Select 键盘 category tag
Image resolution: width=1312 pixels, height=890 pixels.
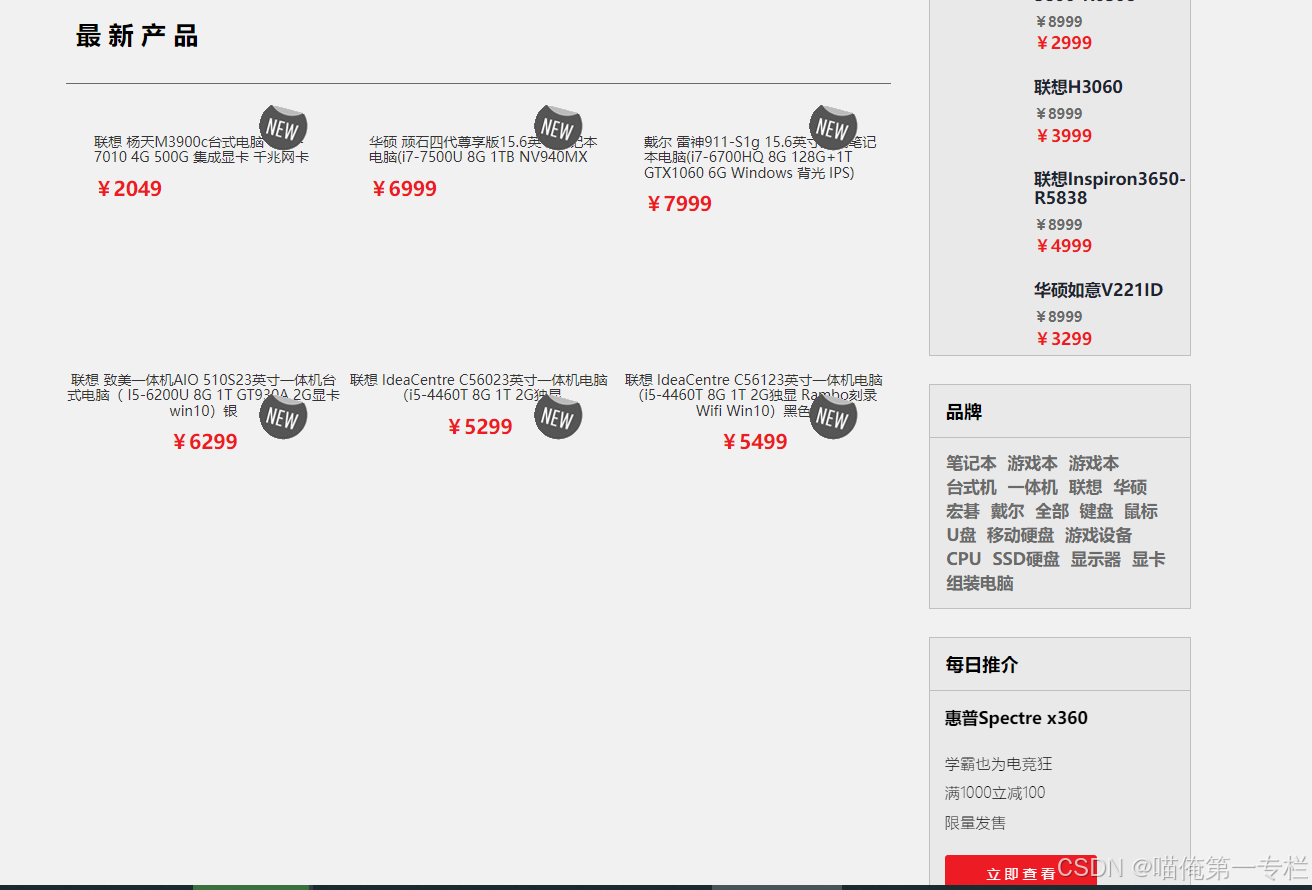tap(1096, 511)
